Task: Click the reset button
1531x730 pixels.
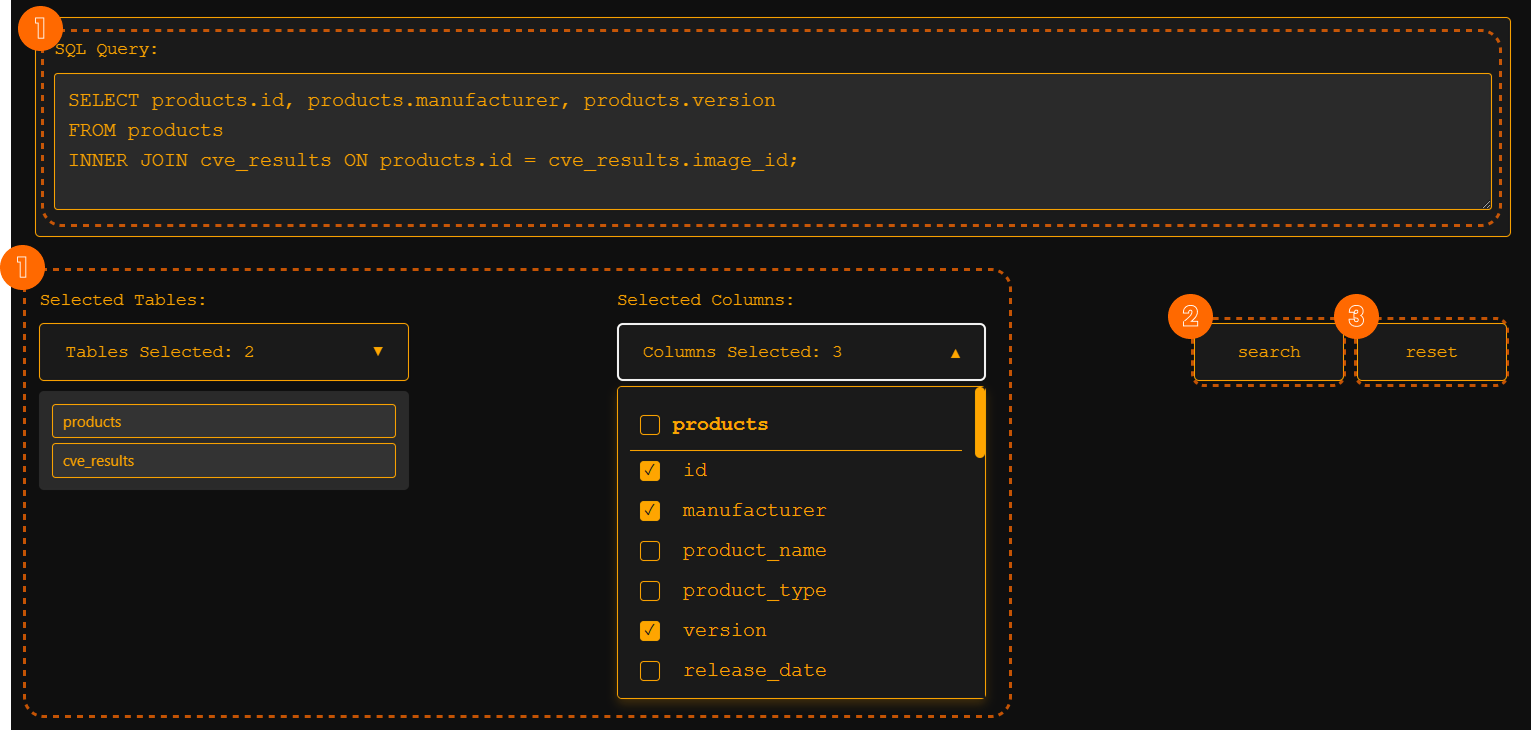Action: [x=1431, y=352]
